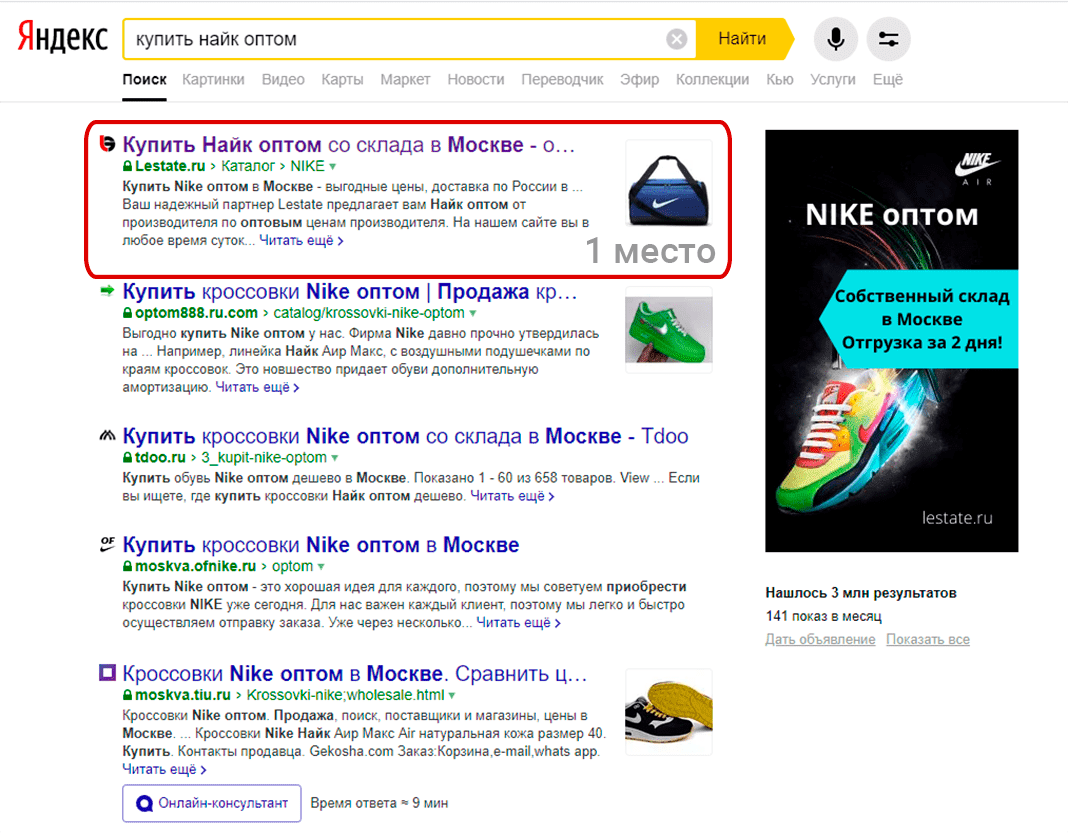Click the Каталог breadcrumb link

click(x=248, y=166)
